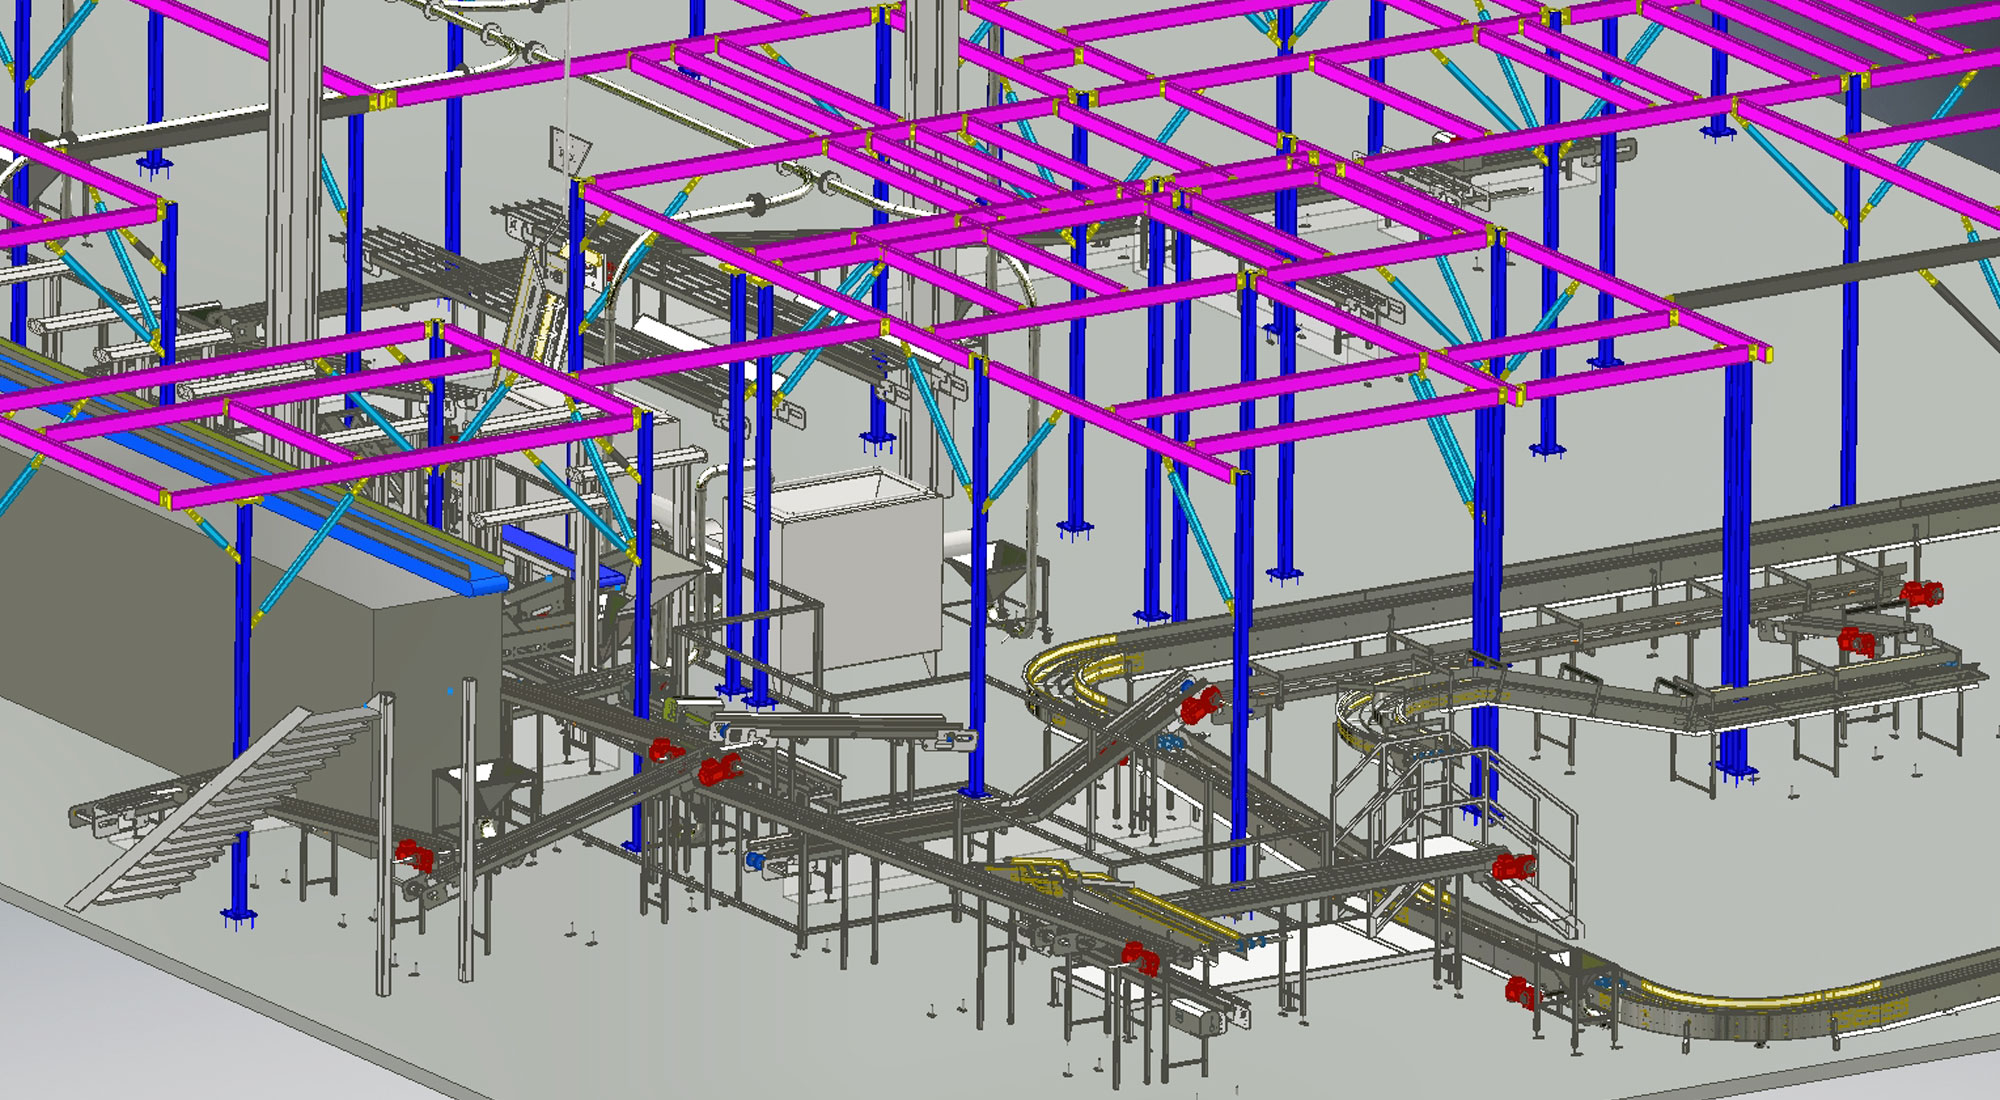
Task: Select the red motor at far right conveyor end
Action: pos(1922,592)
